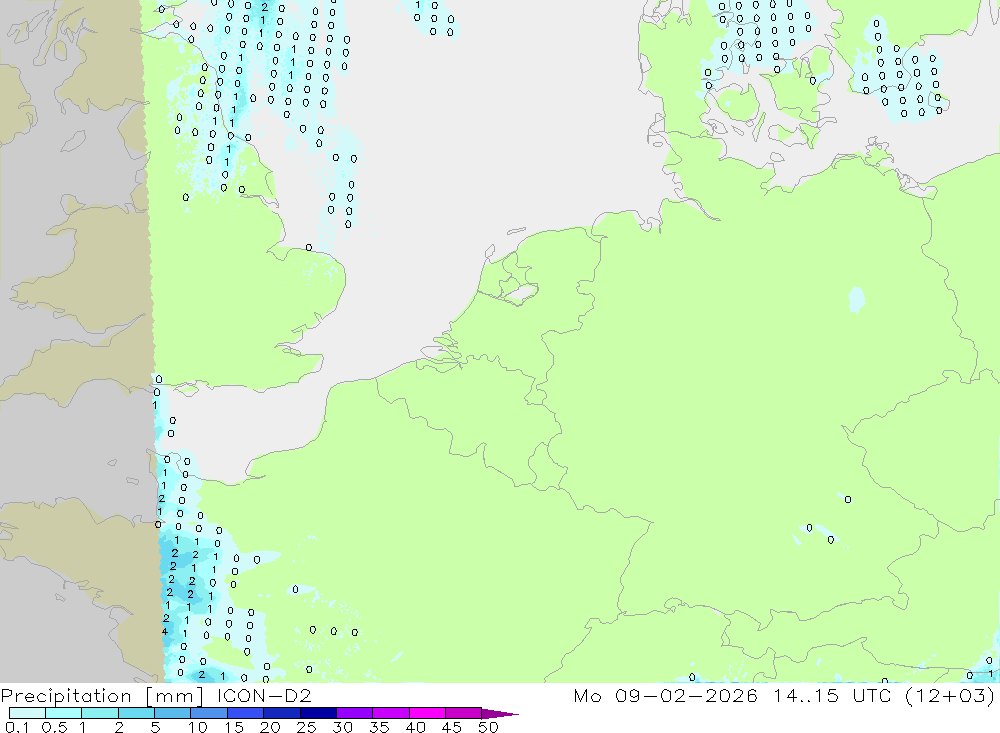Screen dimensions: 1000x733
Task: Select the 2–5 mm legend color swatch
Action: 136,713
